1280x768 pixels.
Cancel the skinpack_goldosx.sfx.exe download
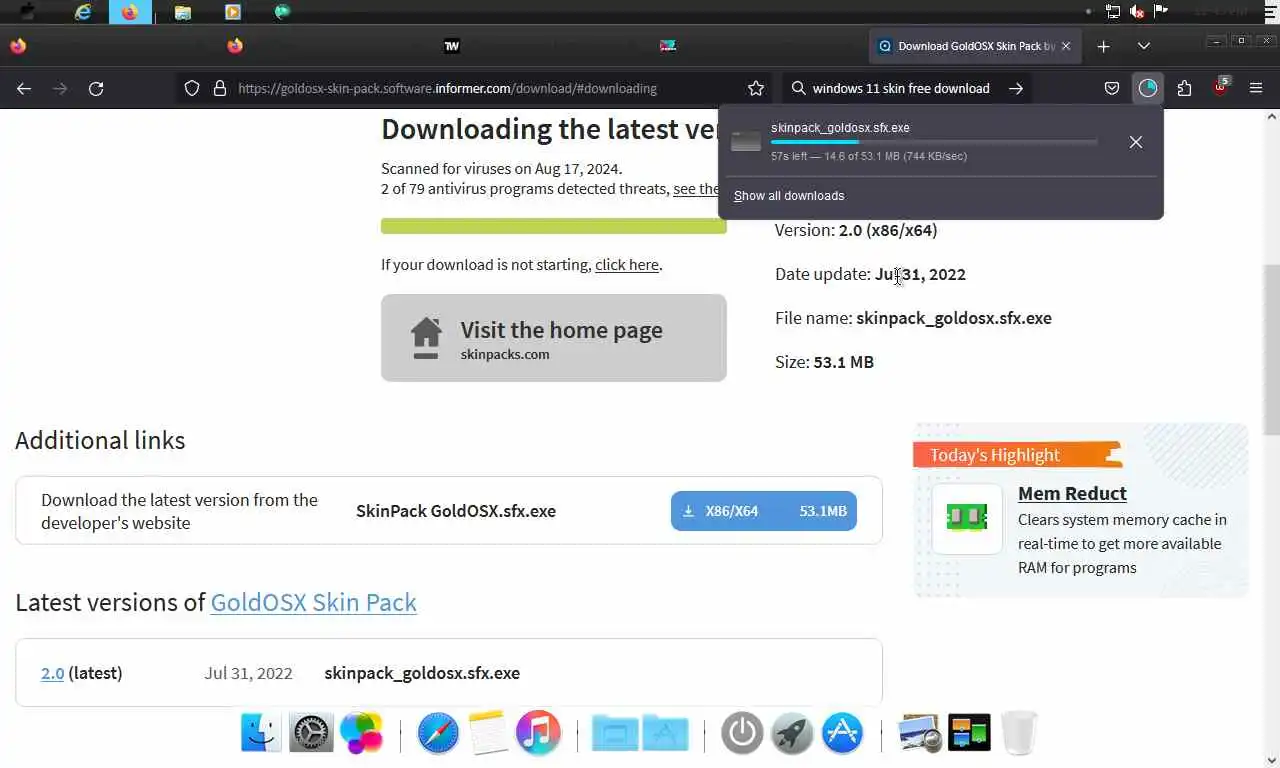click(x=1136, y=142)
